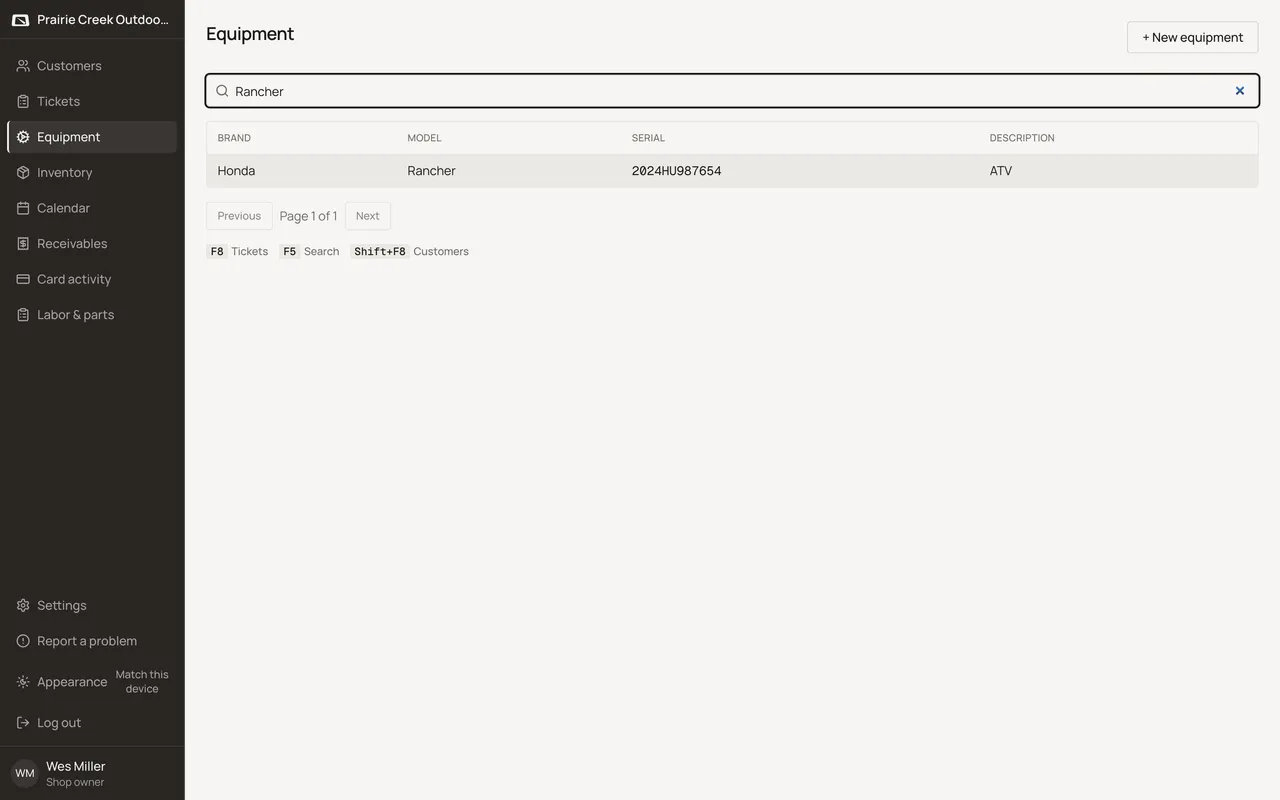Click the Customers people icon in sidebar

point(23,66)
